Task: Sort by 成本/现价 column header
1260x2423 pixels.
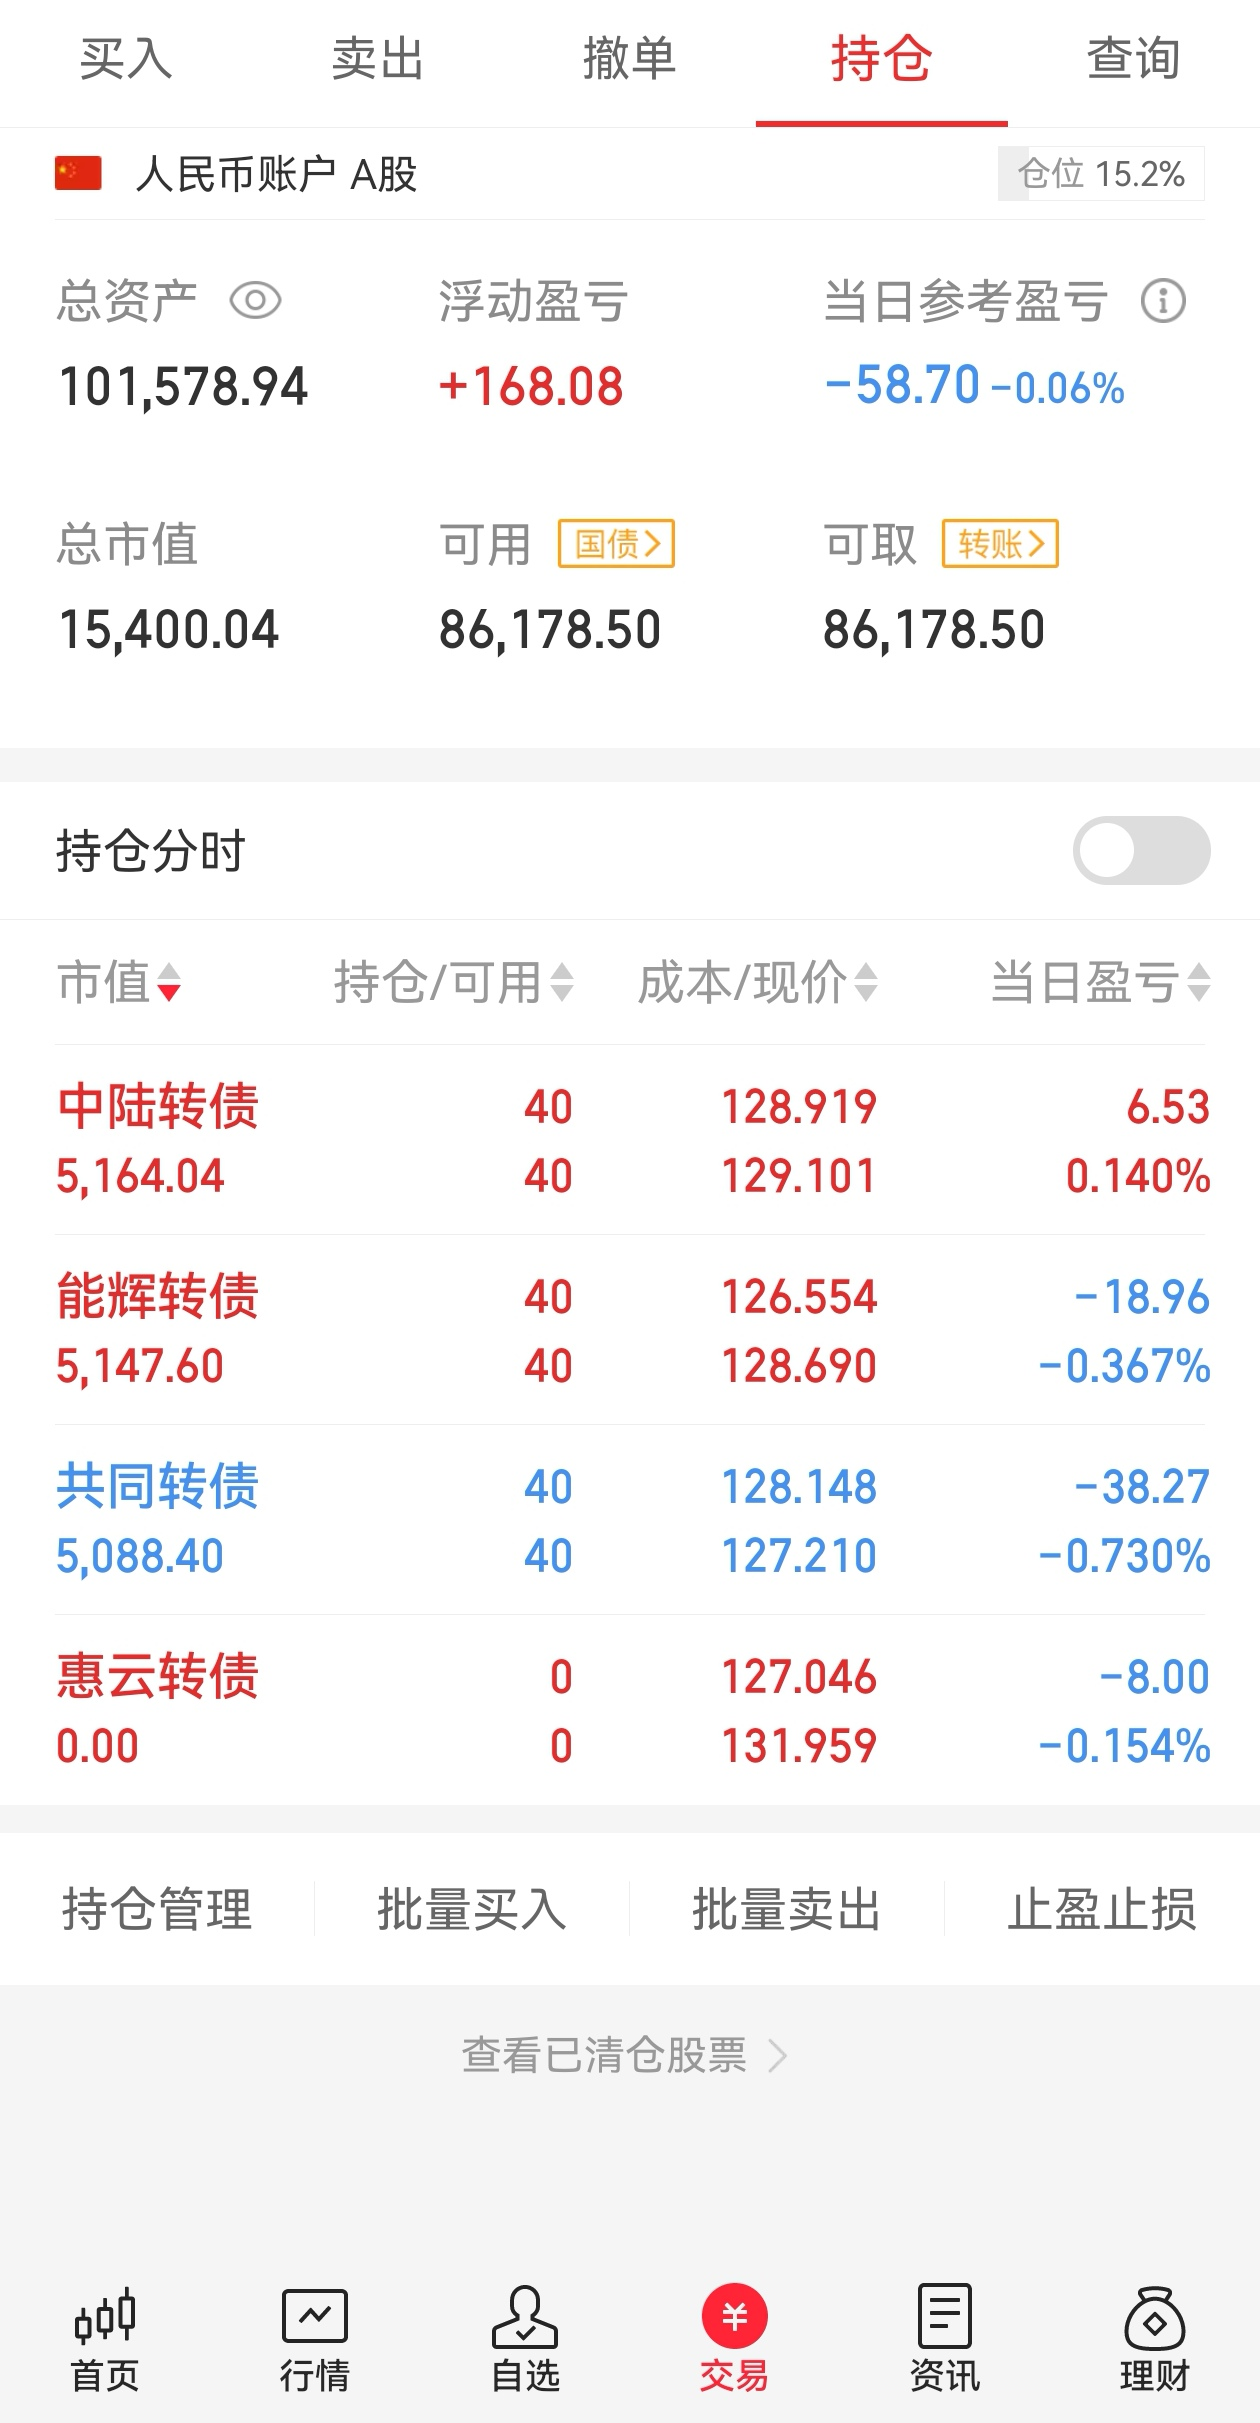Action: 757,982
